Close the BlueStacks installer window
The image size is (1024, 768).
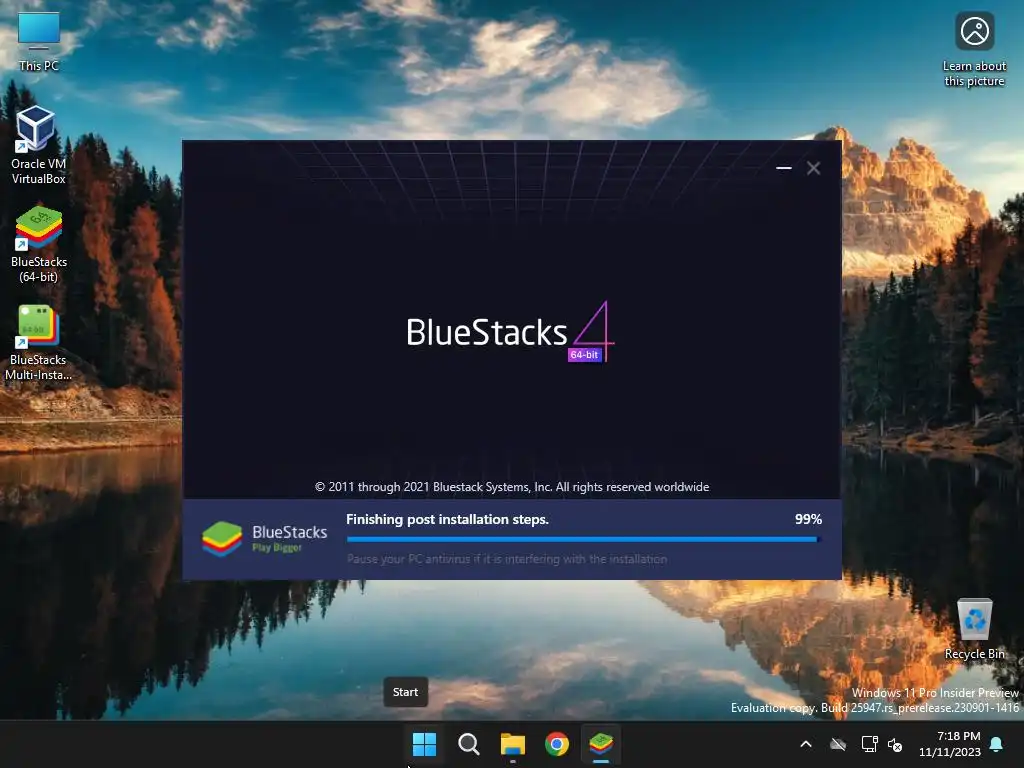[x=813, y=168]
